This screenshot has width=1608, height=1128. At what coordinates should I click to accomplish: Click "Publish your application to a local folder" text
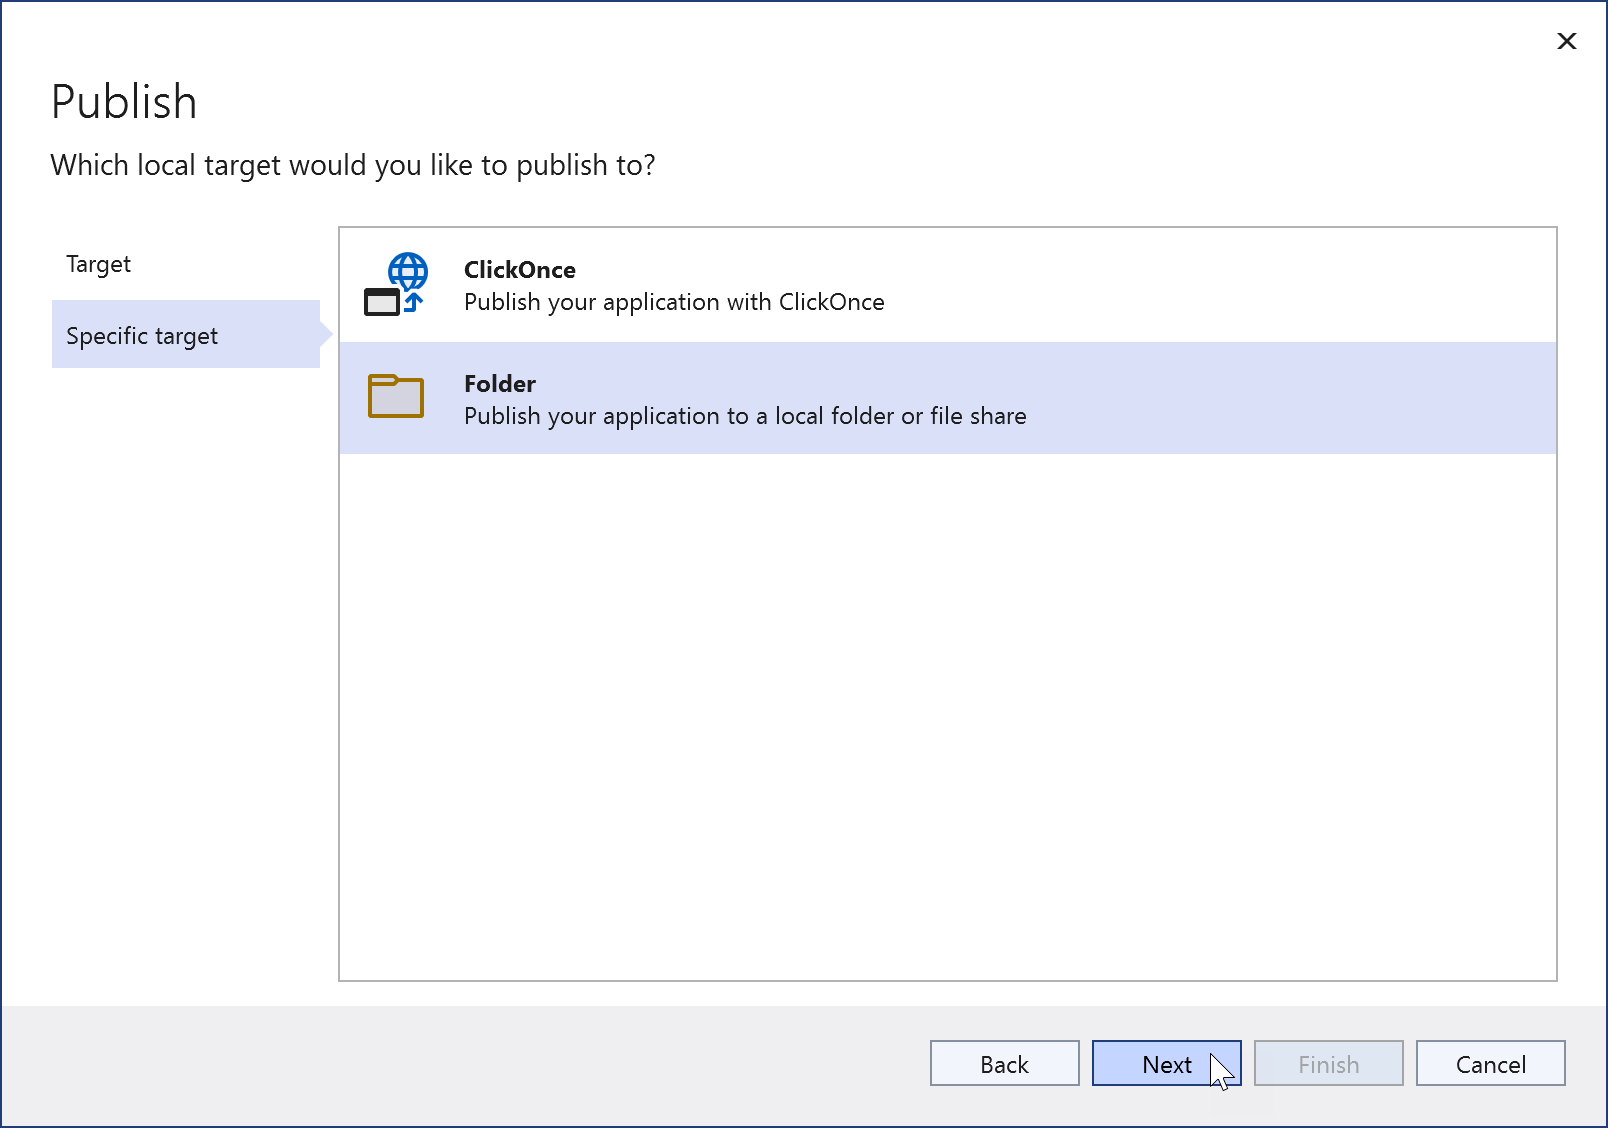pyautogui.click(x=745, y=416)
